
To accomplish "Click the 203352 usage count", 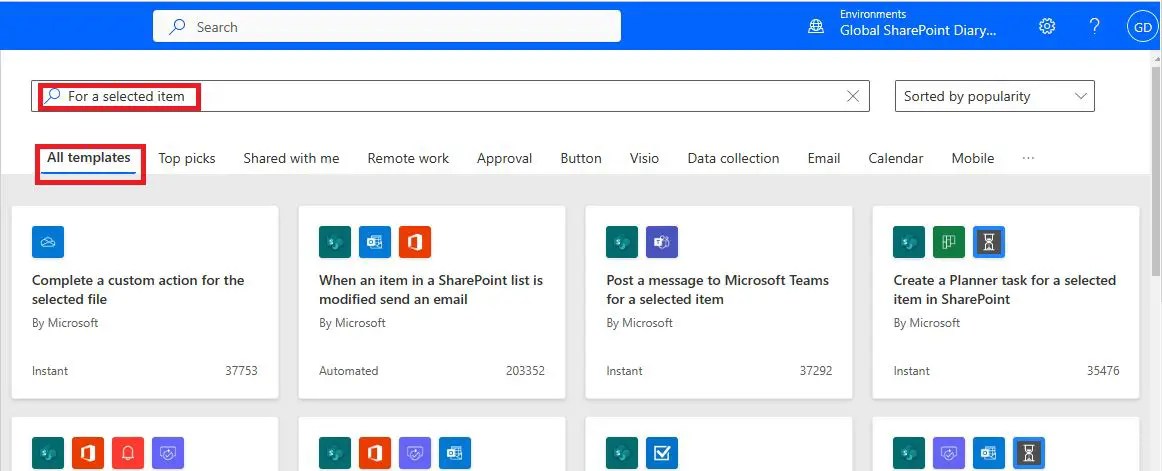I will pos(525,371).
